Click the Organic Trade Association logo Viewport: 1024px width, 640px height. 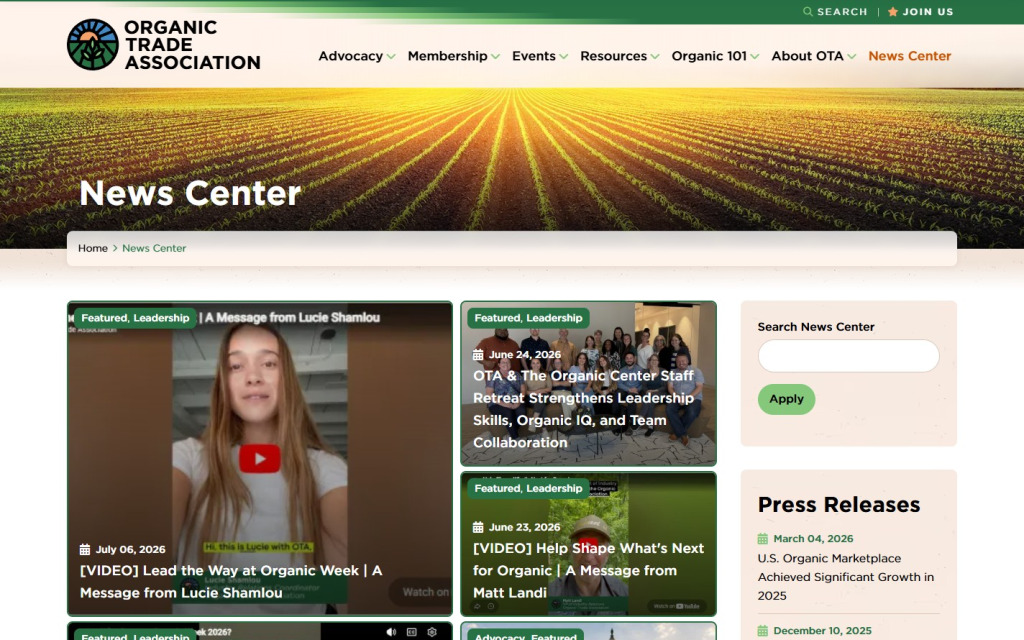click(163, 44)
